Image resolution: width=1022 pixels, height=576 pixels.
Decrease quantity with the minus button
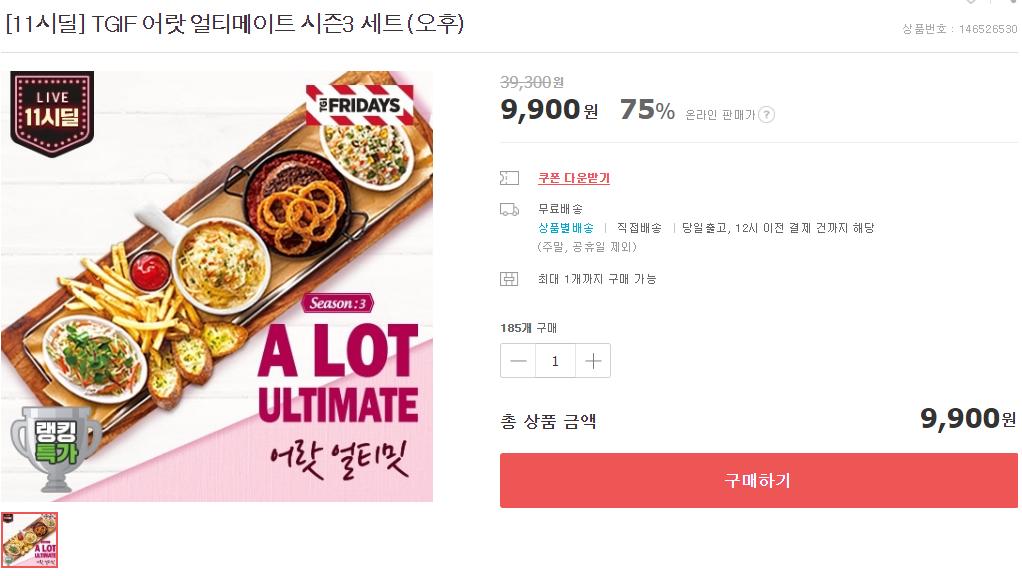(x=518, y=361)
